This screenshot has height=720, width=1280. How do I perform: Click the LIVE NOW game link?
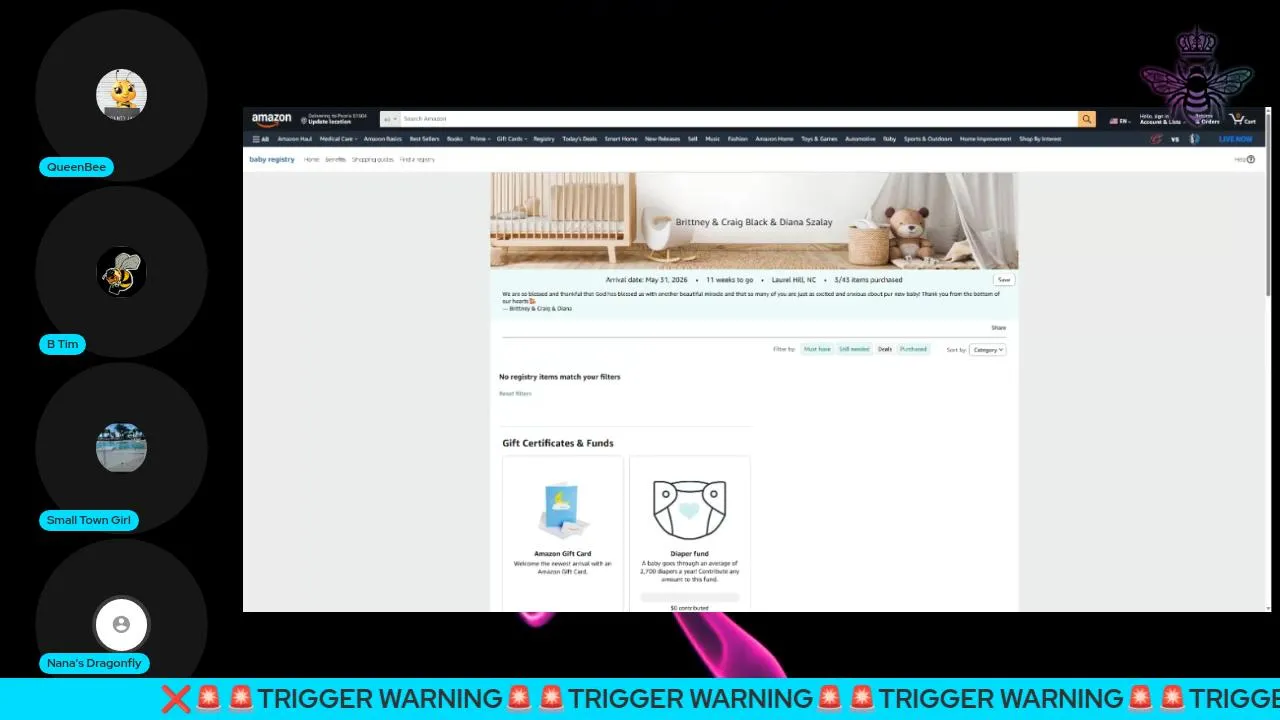click(x=1235, y=139)
